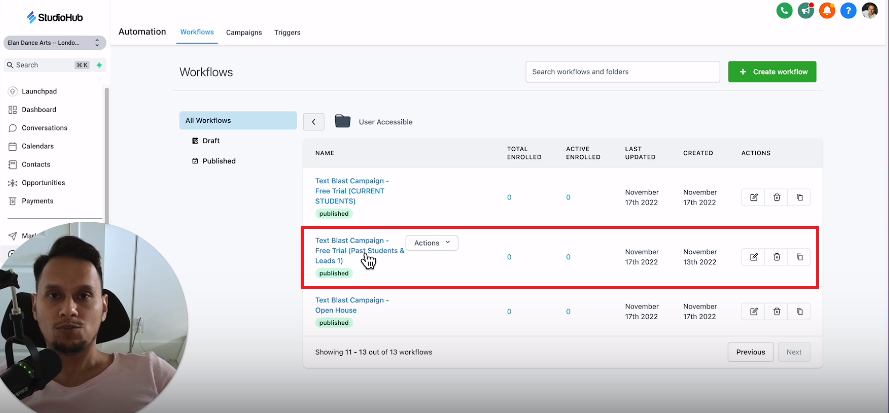
Task: Edit the Free Trial (CURRENT STUDENTS) workflow
Action: [x=753, y=197]
